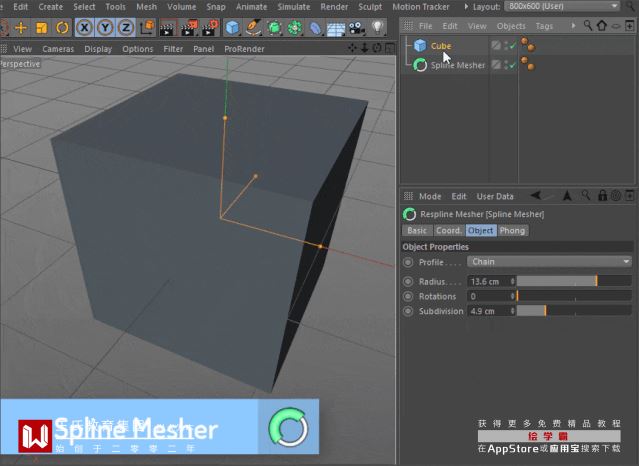Toggle X axis lock
The width and height of the screenshot is (639, 466).
[x=84, y=28]
